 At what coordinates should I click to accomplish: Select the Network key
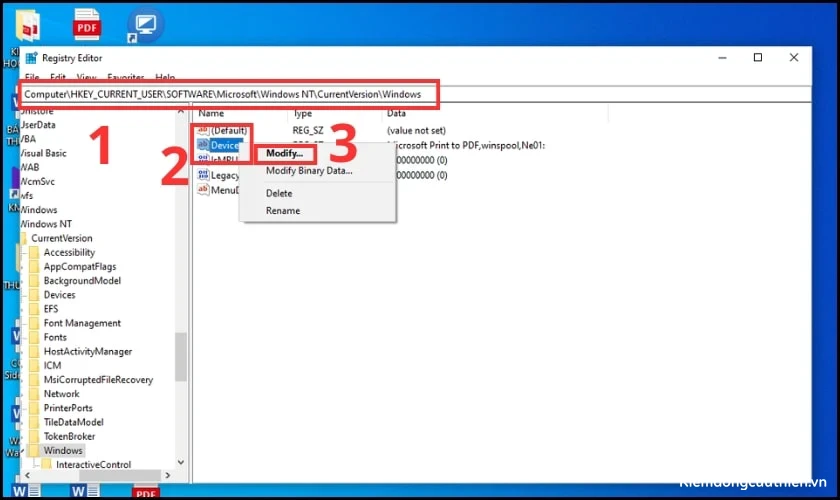(62, 394)
